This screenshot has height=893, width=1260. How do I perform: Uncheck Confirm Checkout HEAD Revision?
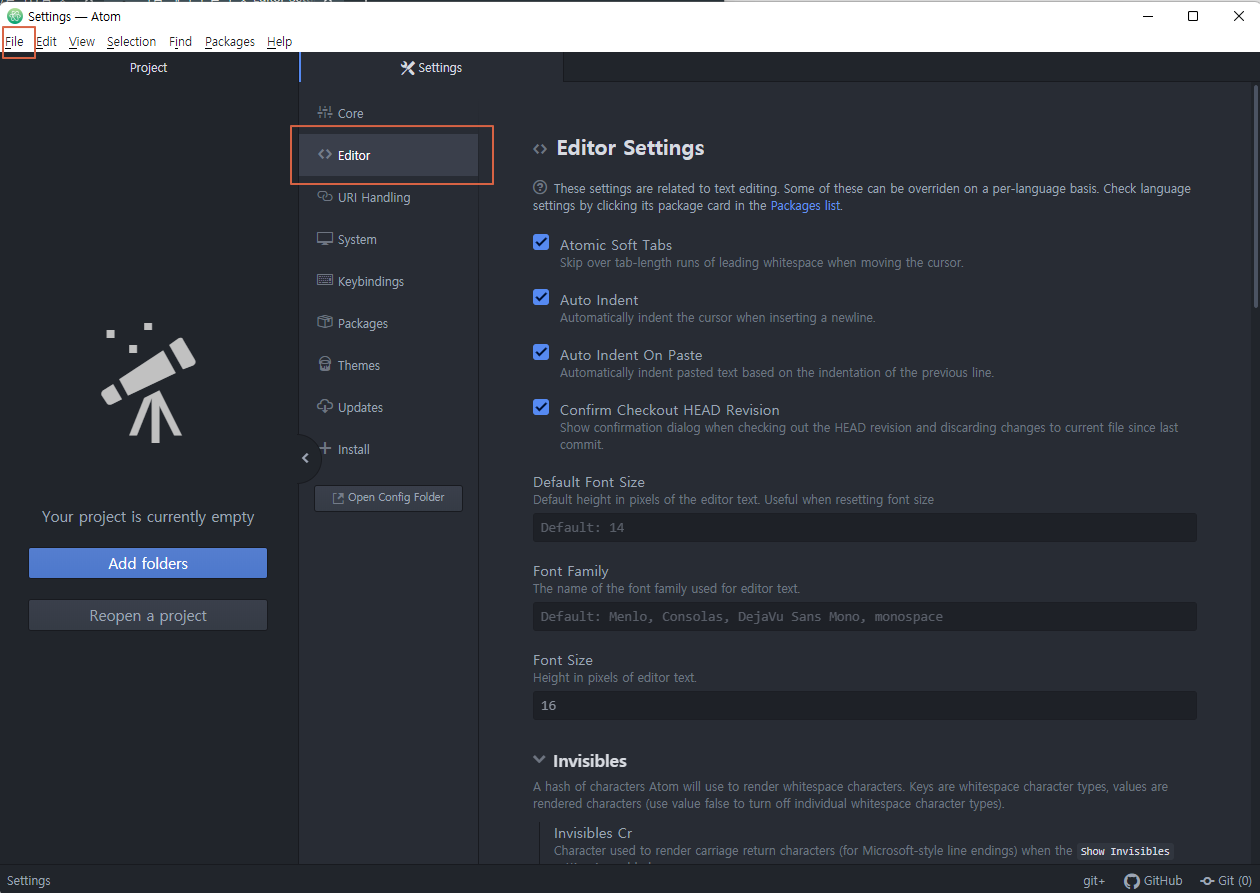[x=541, y=407]
